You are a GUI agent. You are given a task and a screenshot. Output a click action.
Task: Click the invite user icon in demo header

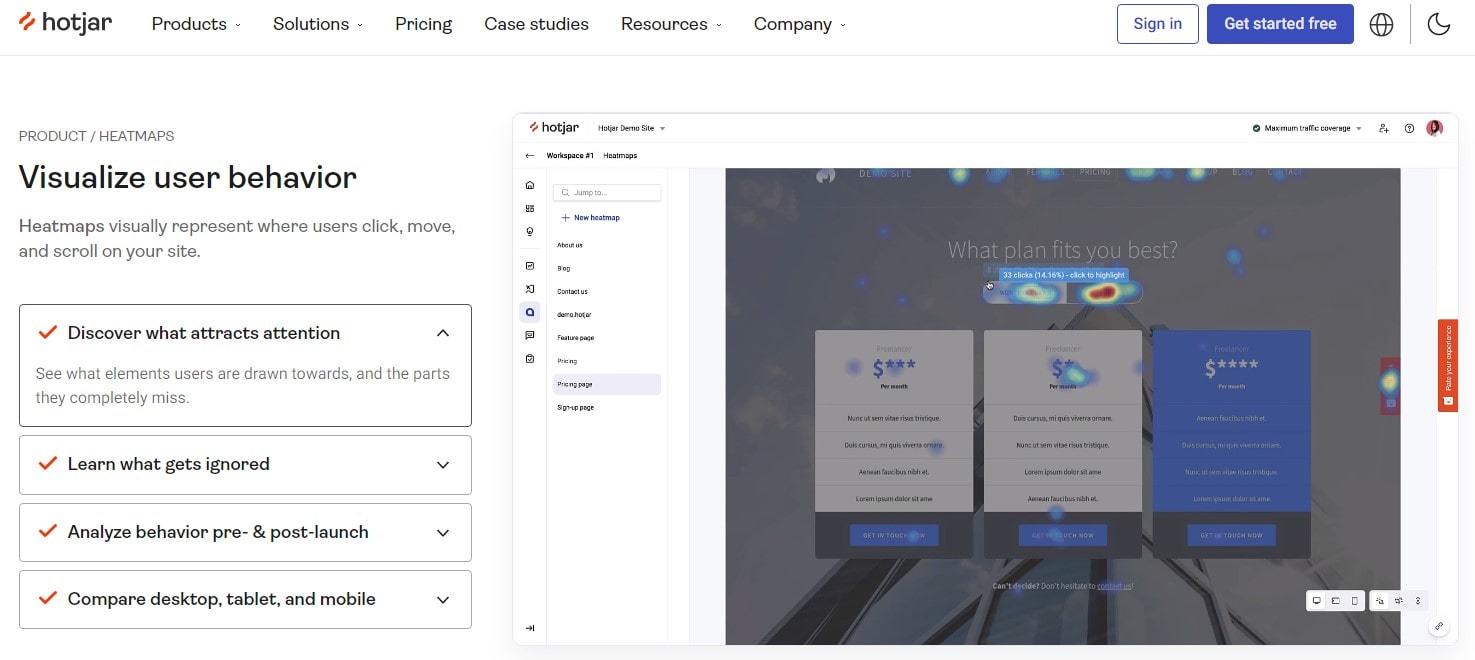click(x=1384, y=128)
